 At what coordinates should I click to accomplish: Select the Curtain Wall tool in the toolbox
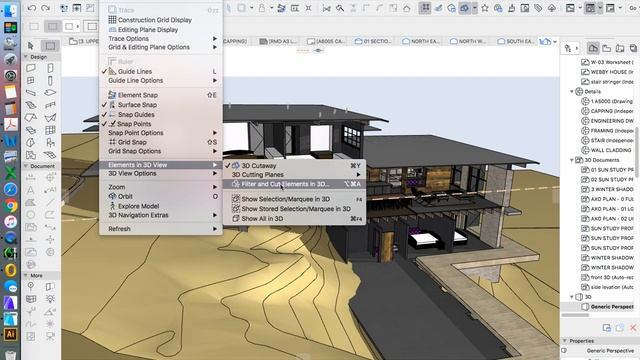[x=50, y=130]
